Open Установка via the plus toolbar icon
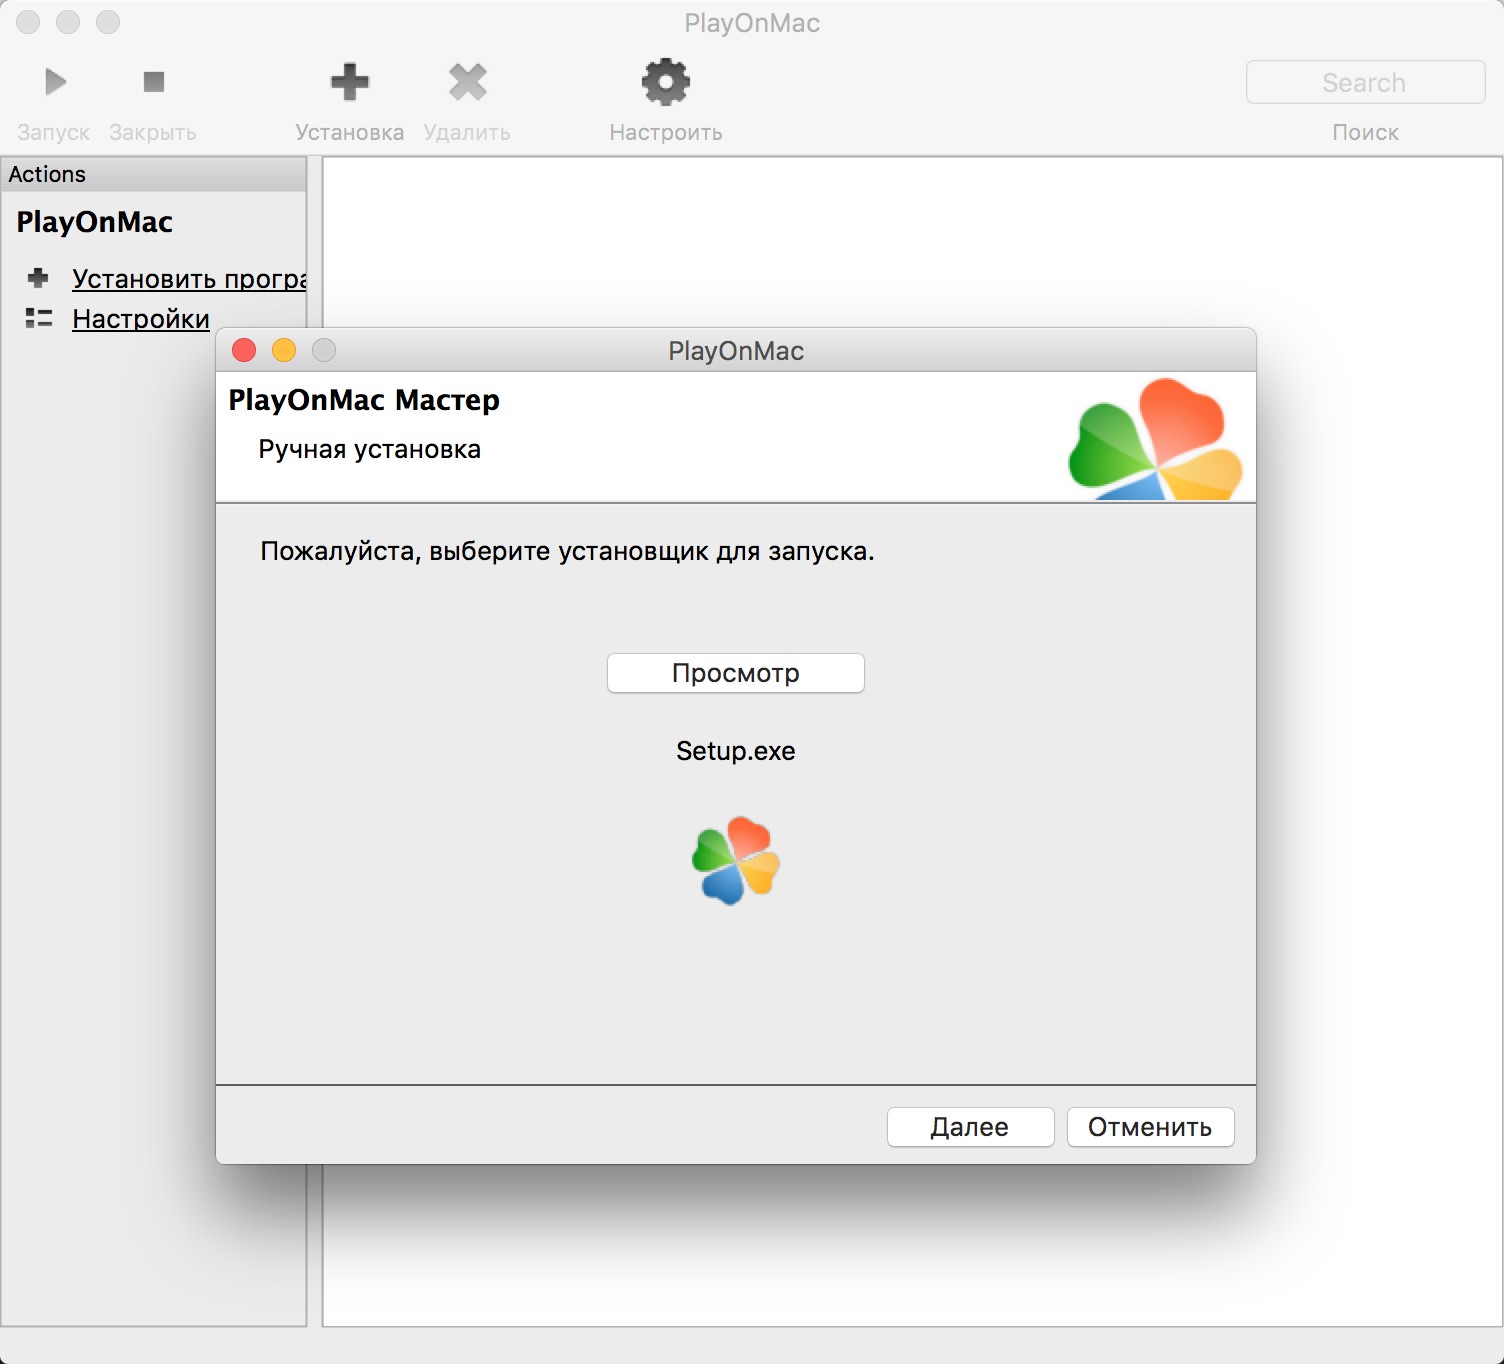 (349, 82)
